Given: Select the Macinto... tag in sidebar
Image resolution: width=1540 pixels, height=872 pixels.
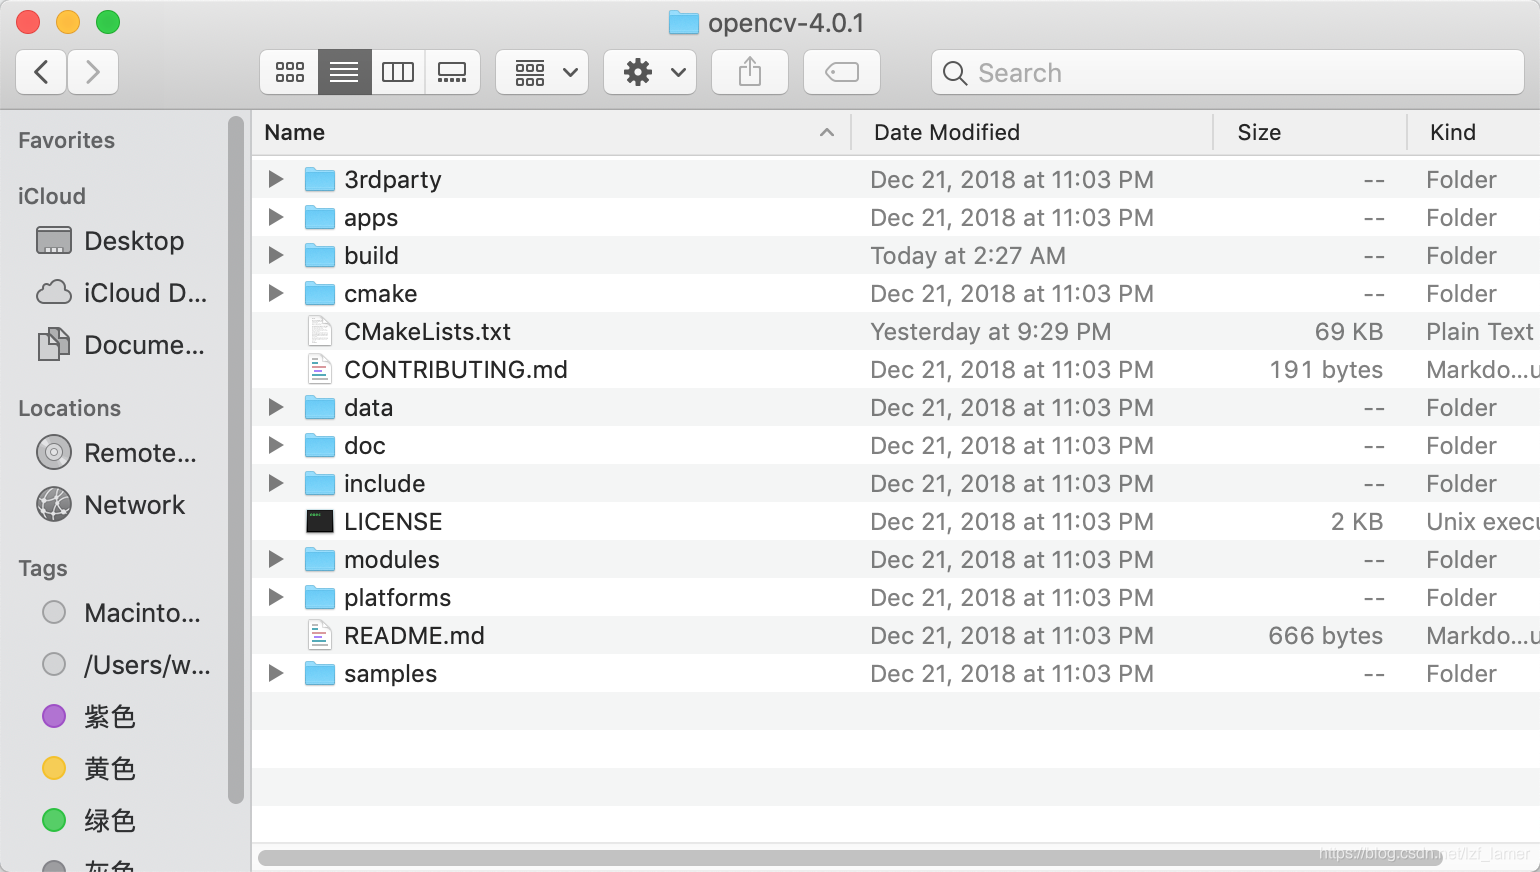Looking at the screenshot, I should [x=122, y=613].
